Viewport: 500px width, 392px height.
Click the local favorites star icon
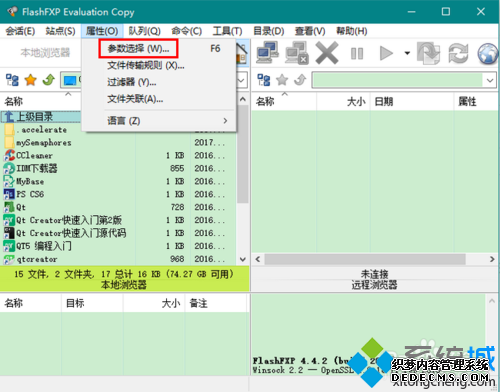coord(31,80)
